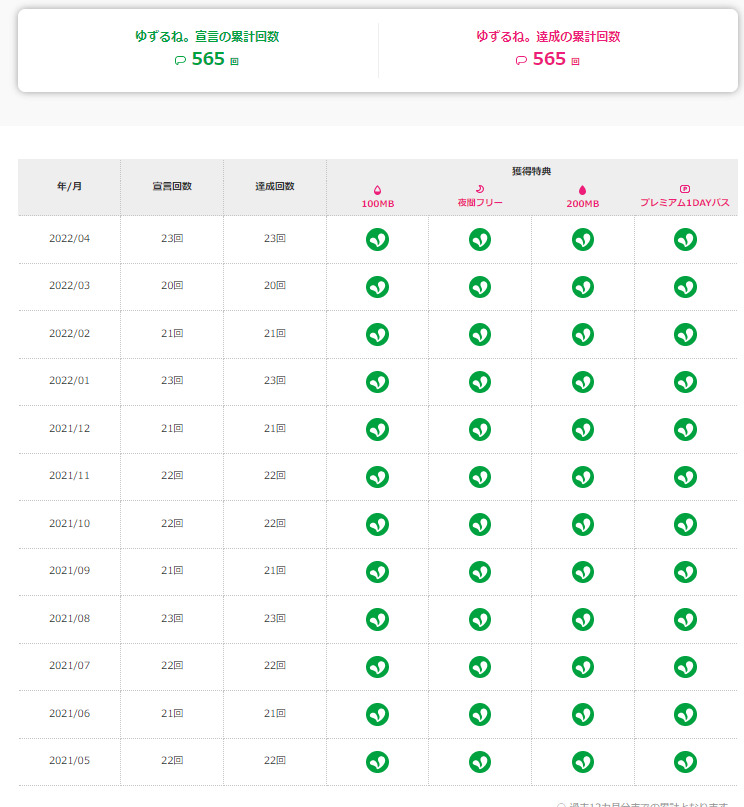Select the 年/月 column header
744x807 pixels.
(x=69, y=187)
